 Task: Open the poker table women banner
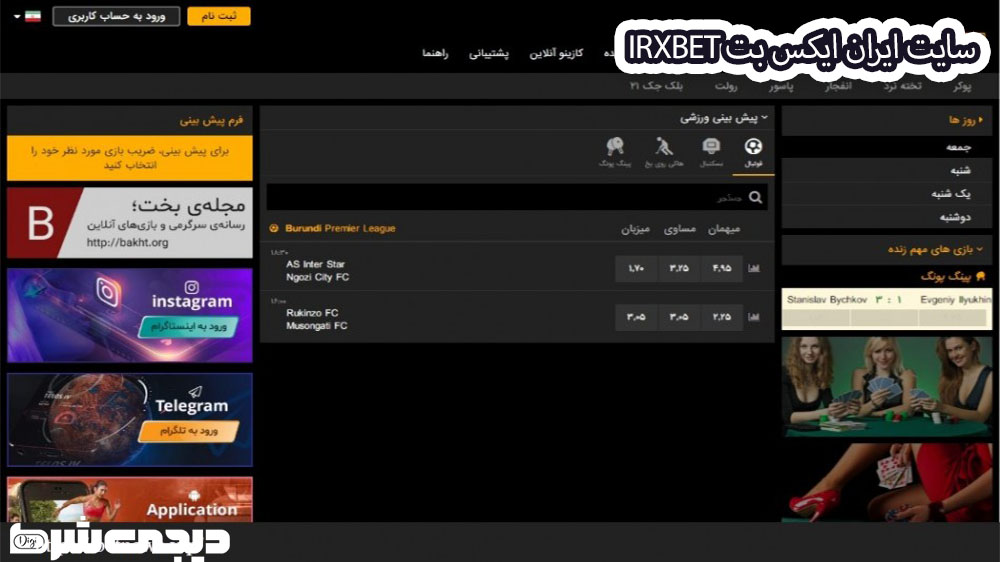[887, 387]
